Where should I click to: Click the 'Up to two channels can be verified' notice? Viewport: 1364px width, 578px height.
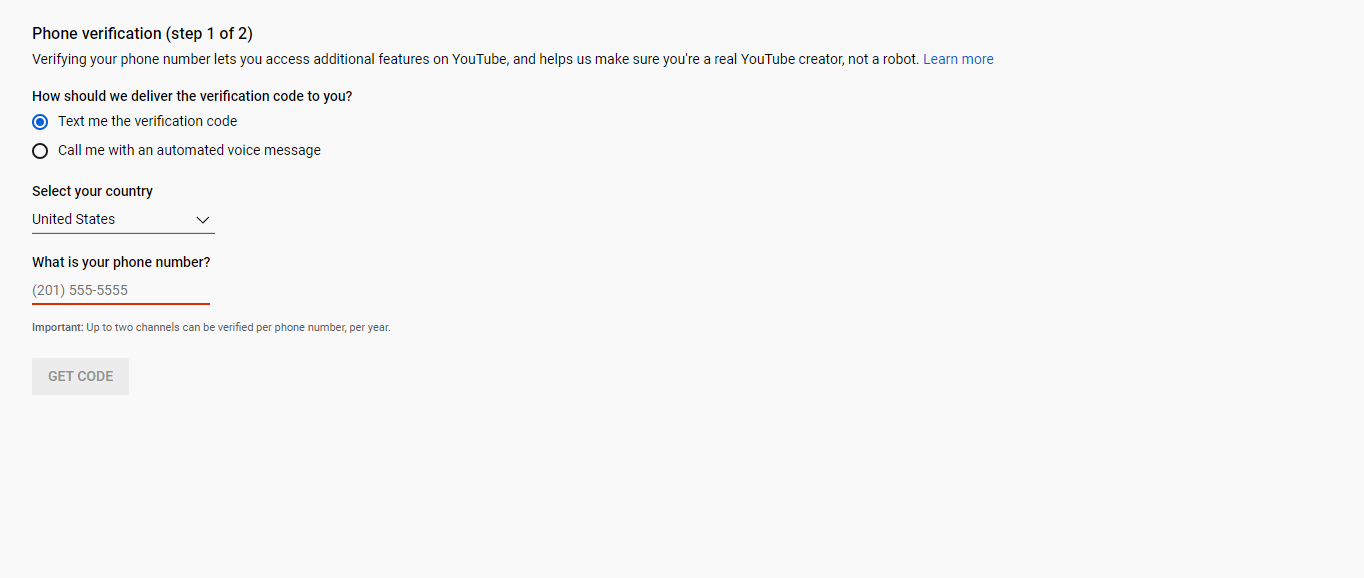[238, 327]
